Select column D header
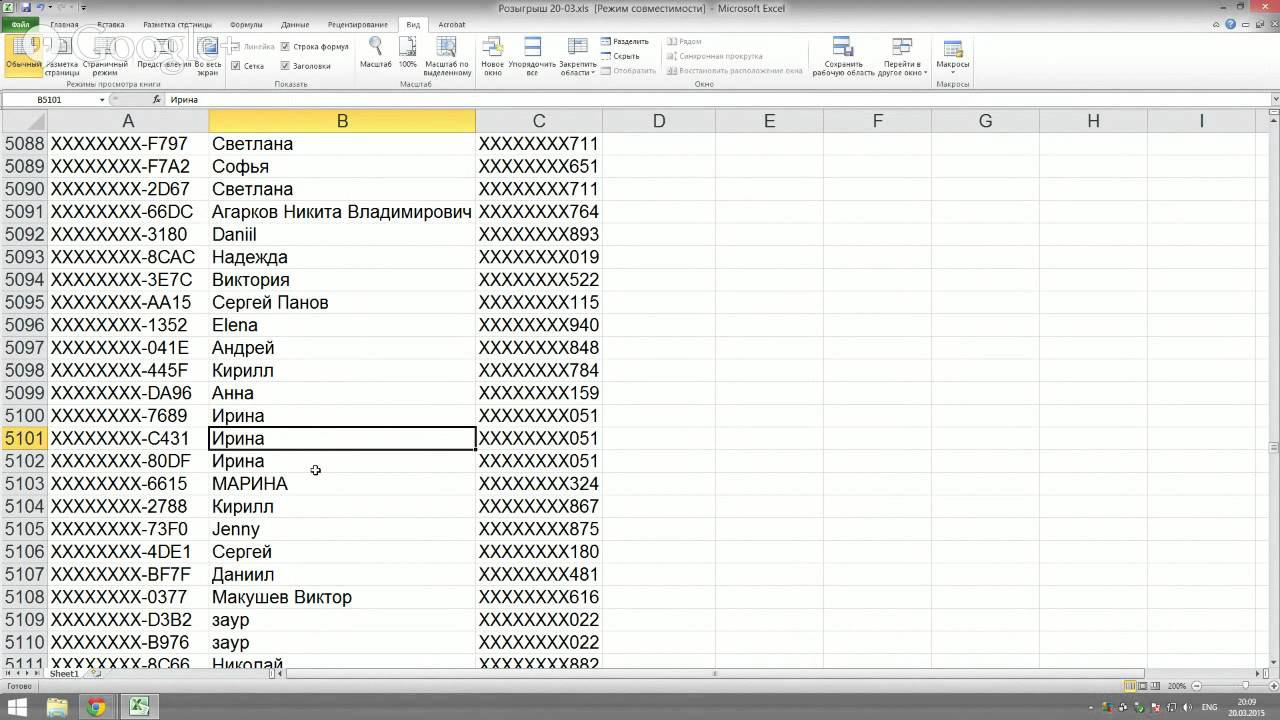 659,121
